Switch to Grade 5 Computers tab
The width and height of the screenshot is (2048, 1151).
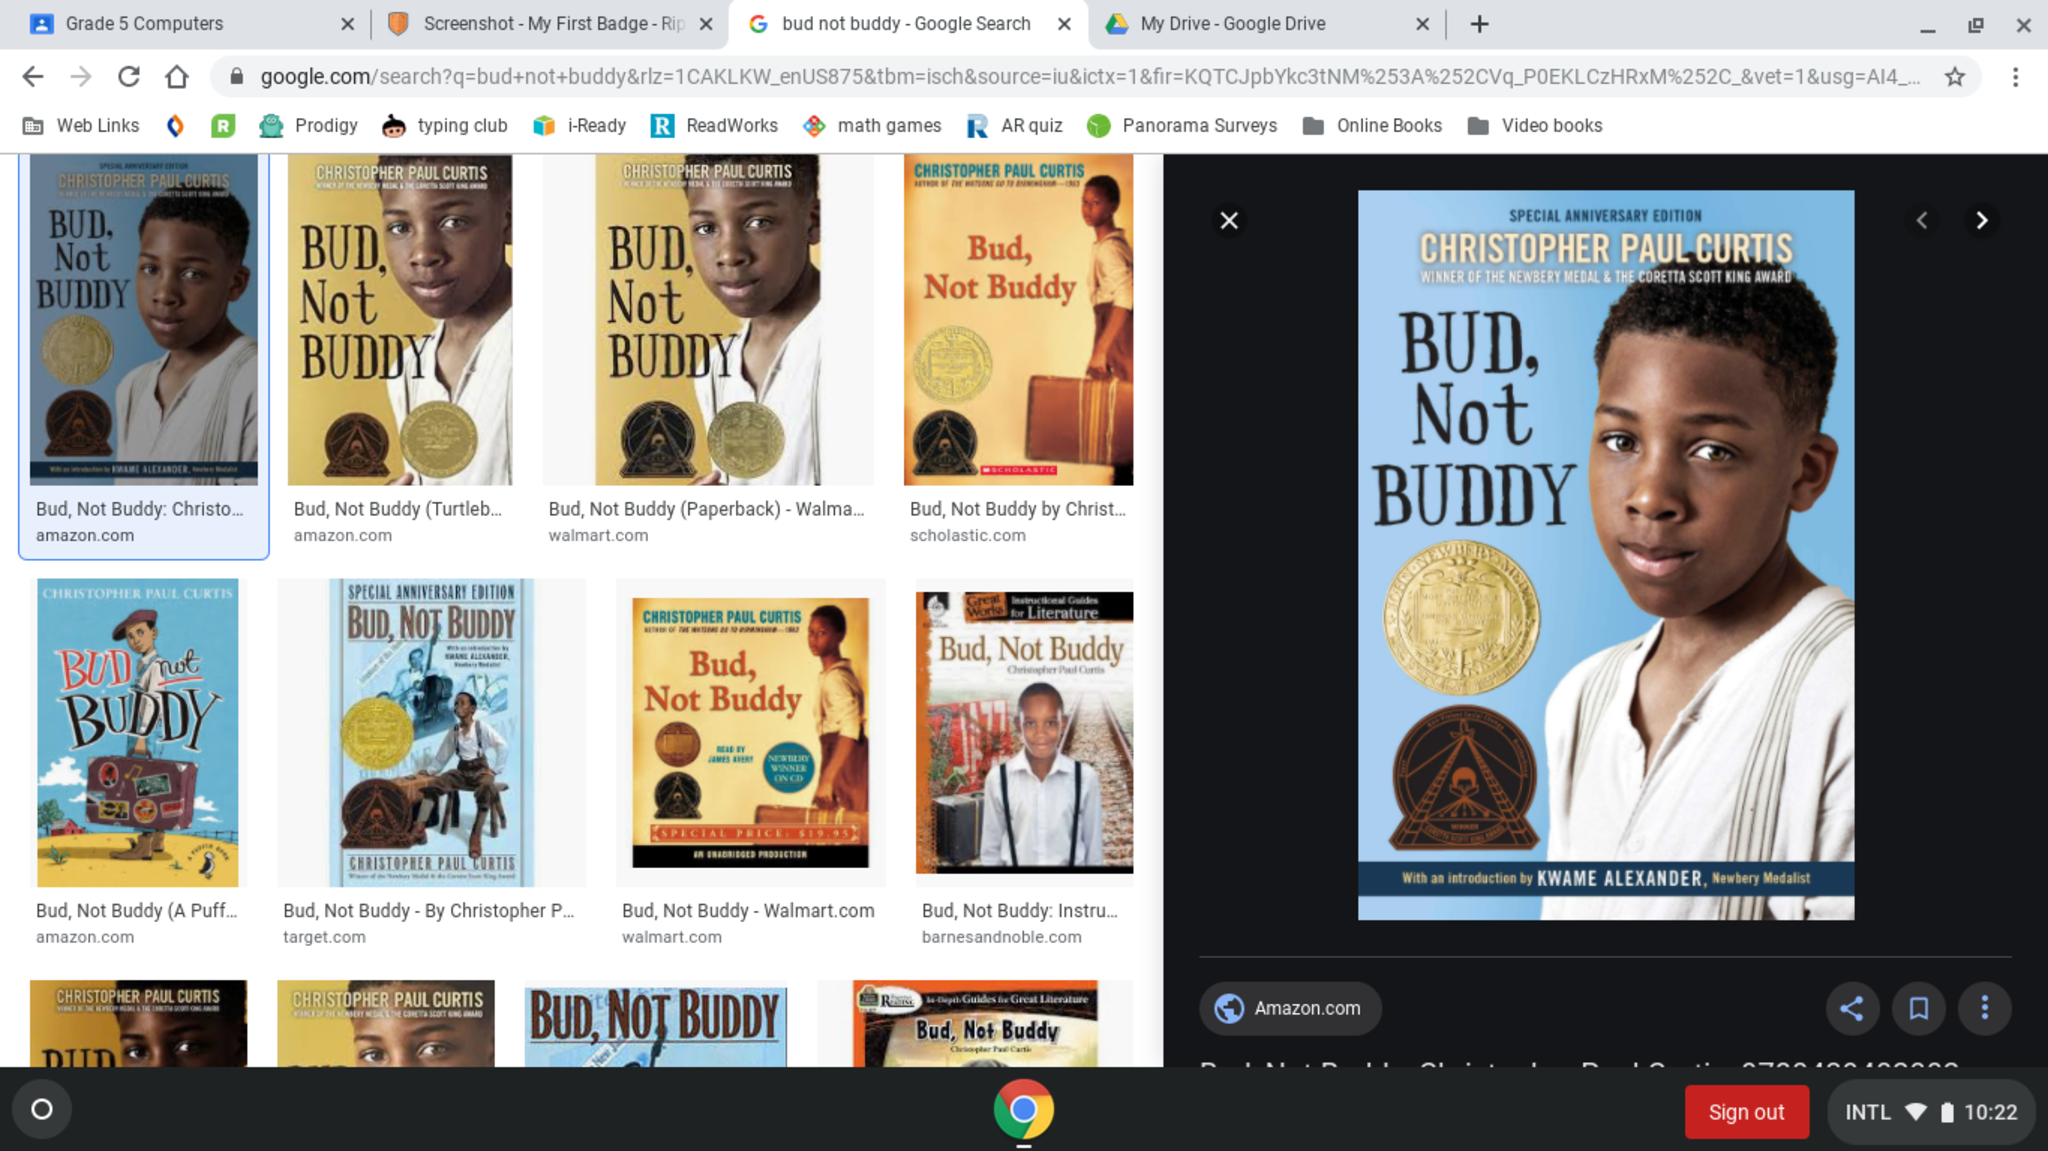pyautogui.click(x=144, y=24)
